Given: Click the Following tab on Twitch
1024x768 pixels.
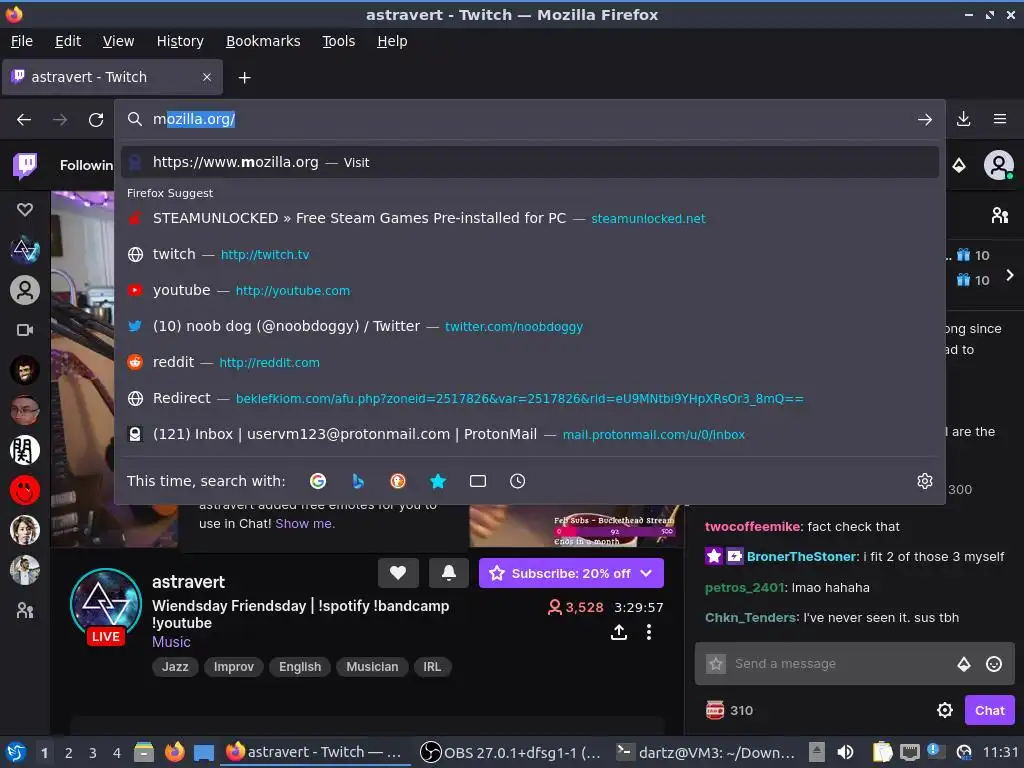Looking at the screenshot, I should (87, 165).
